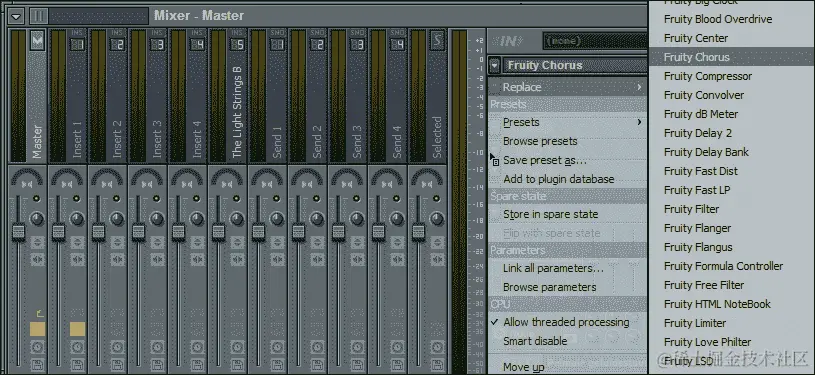This screenshot has width=815, height=375.
Task: Toggle the mute LED on Insert 4
Action: coord(196,199)
